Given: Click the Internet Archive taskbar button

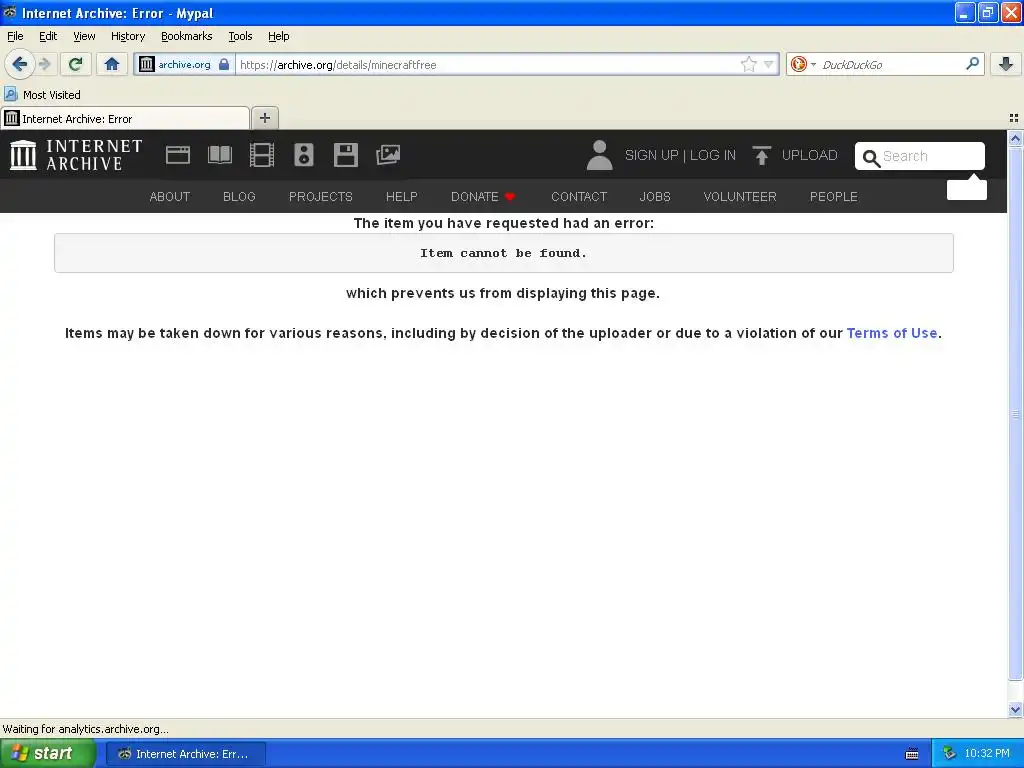Looking at the screenshot, I should [x=186, y=754].
